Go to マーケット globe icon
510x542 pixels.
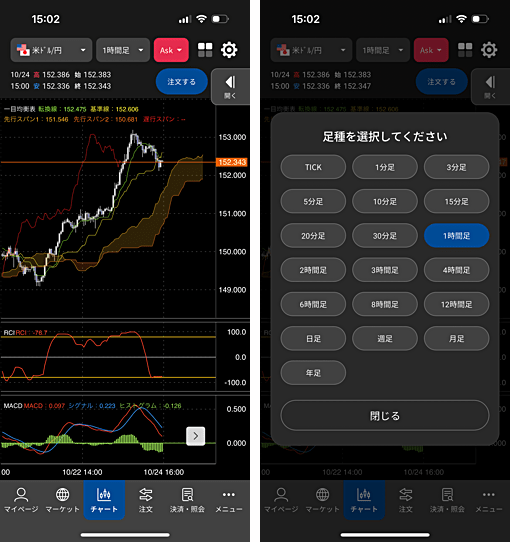pyautogui.click(x=63, y=500)
